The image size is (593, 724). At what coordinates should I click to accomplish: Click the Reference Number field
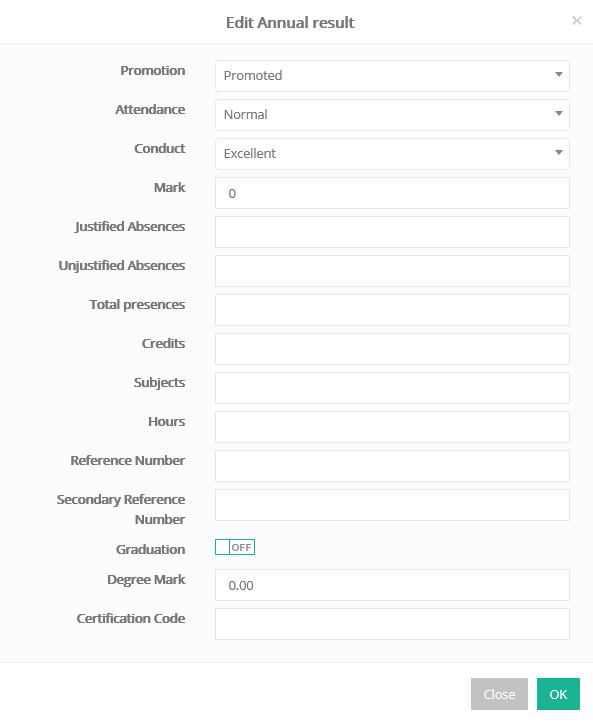(392, 466)
